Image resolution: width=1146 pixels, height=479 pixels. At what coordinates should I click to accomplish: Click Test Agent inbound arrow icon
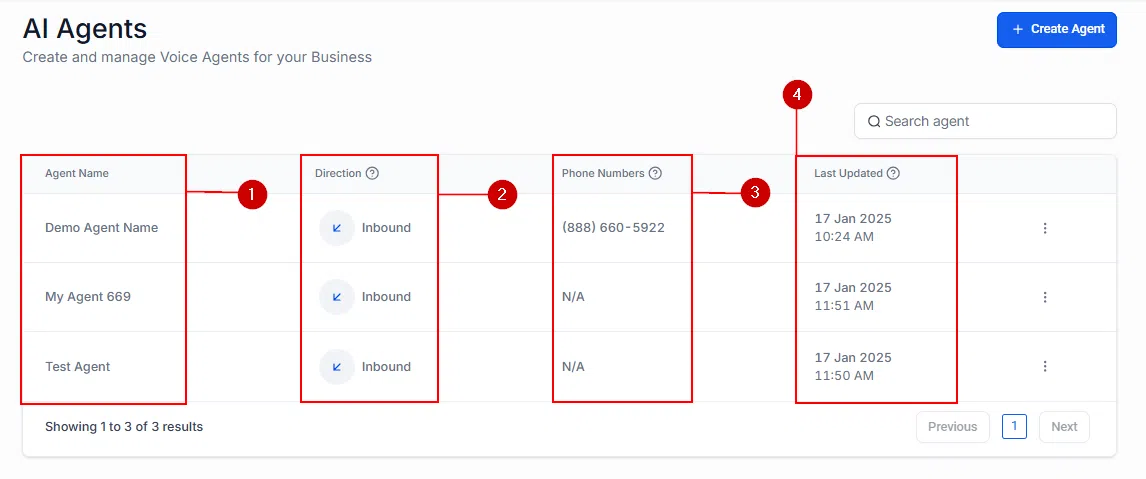337,366
